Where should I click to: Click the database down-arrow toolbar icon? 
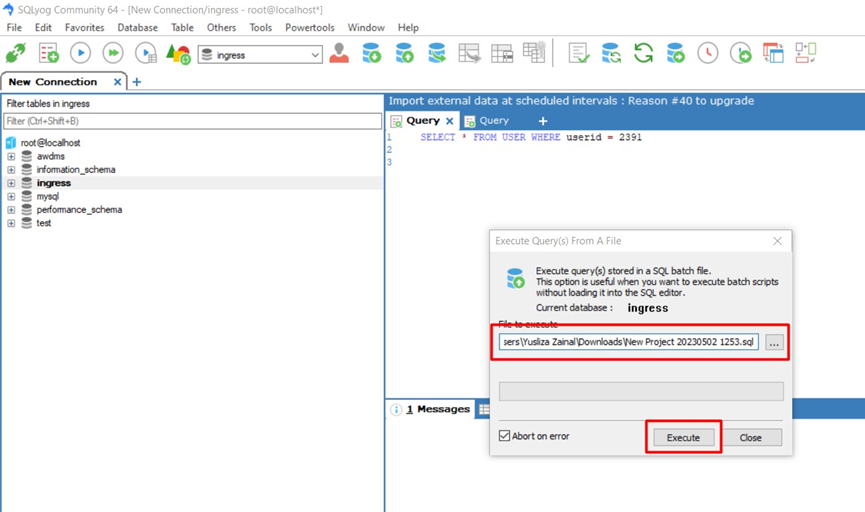(x=372, y=54)
